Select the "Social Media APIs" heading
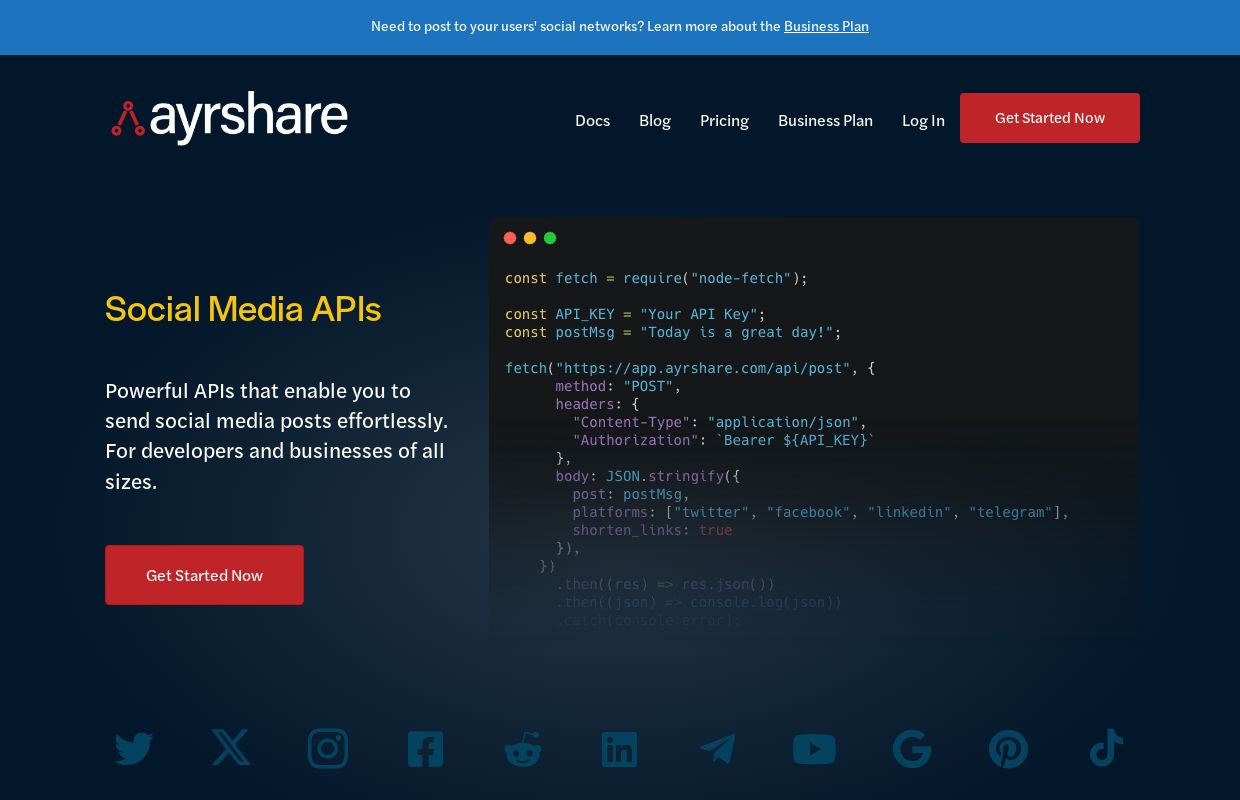 (243, 309)
